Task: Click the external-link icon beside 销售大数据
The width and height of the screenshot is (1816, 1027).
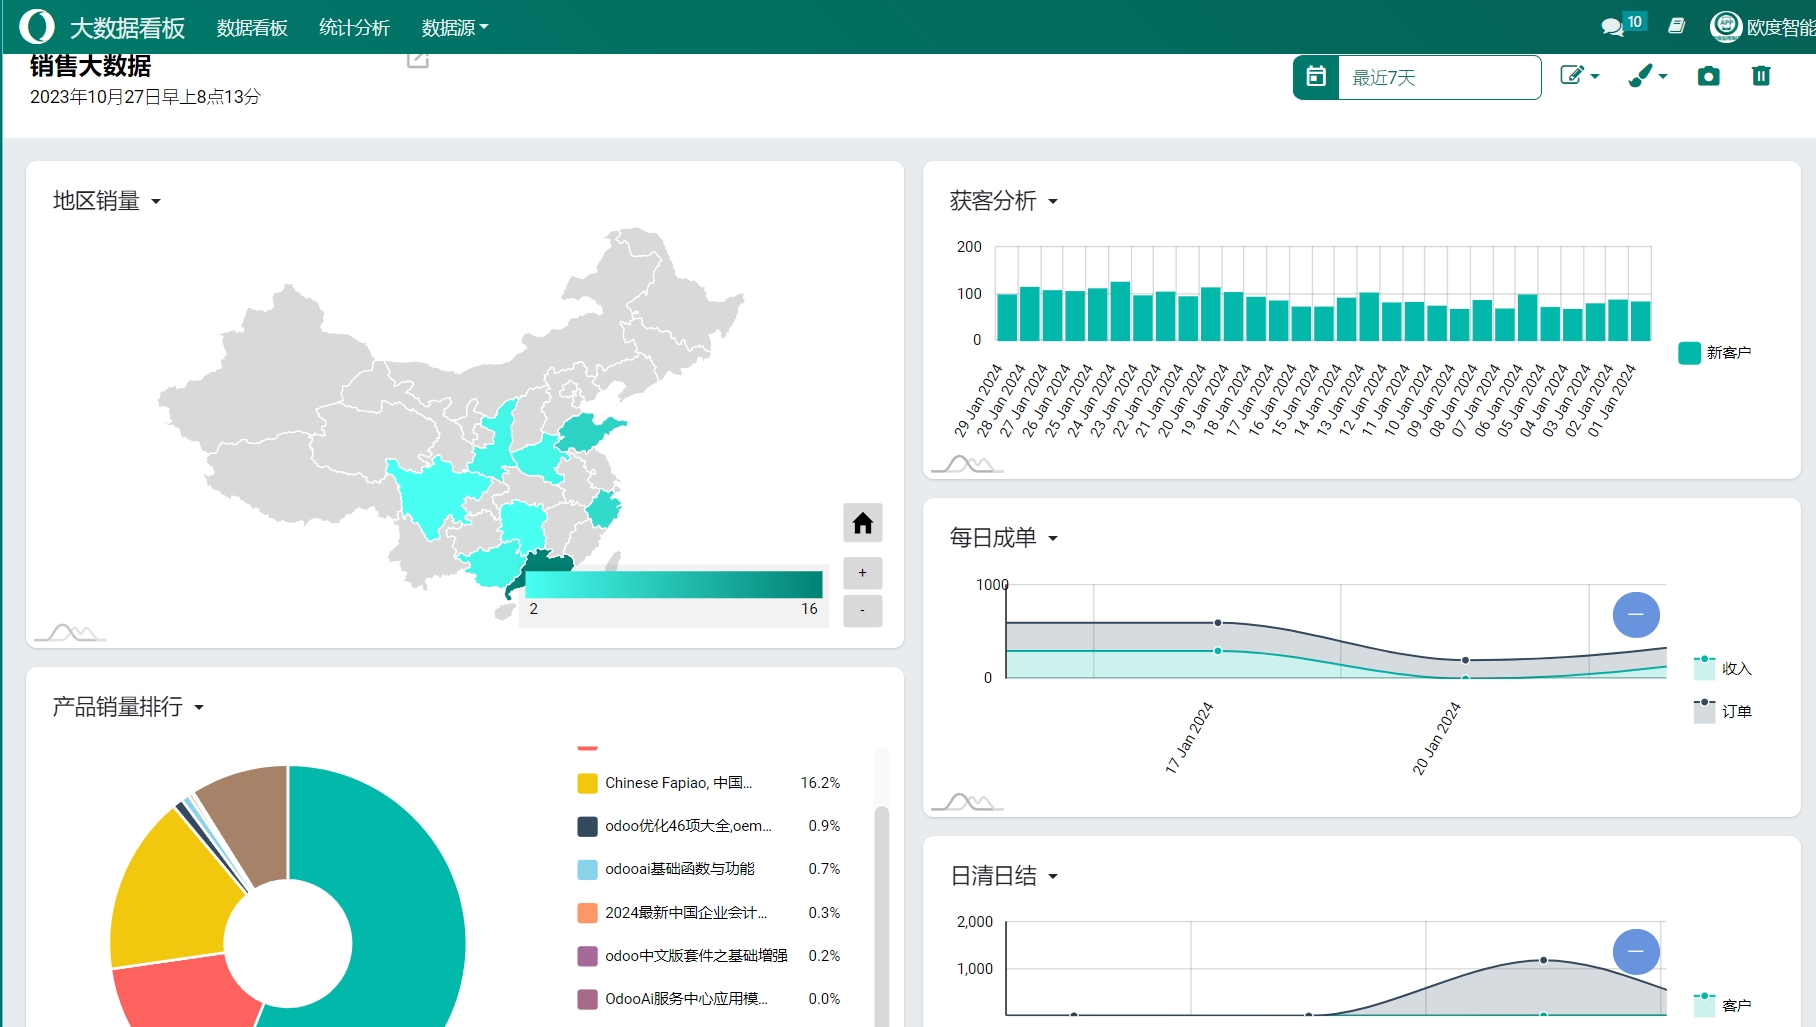Action: [418, 59]
